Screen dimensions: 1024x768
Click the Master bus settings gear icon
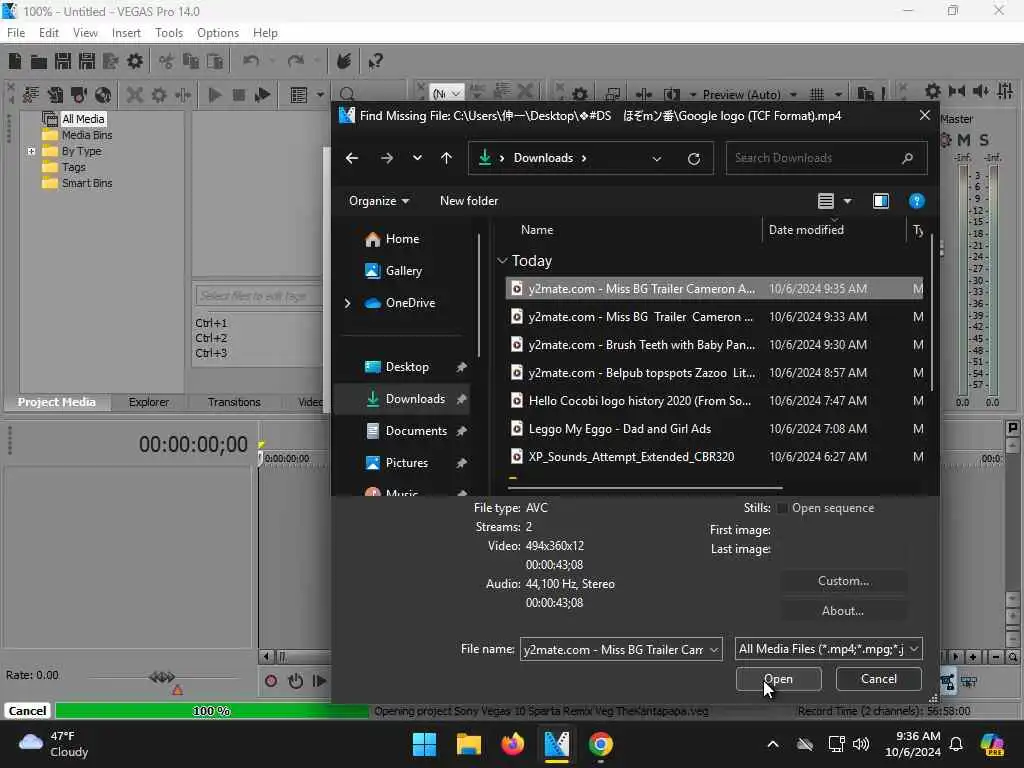pos(933,91)
